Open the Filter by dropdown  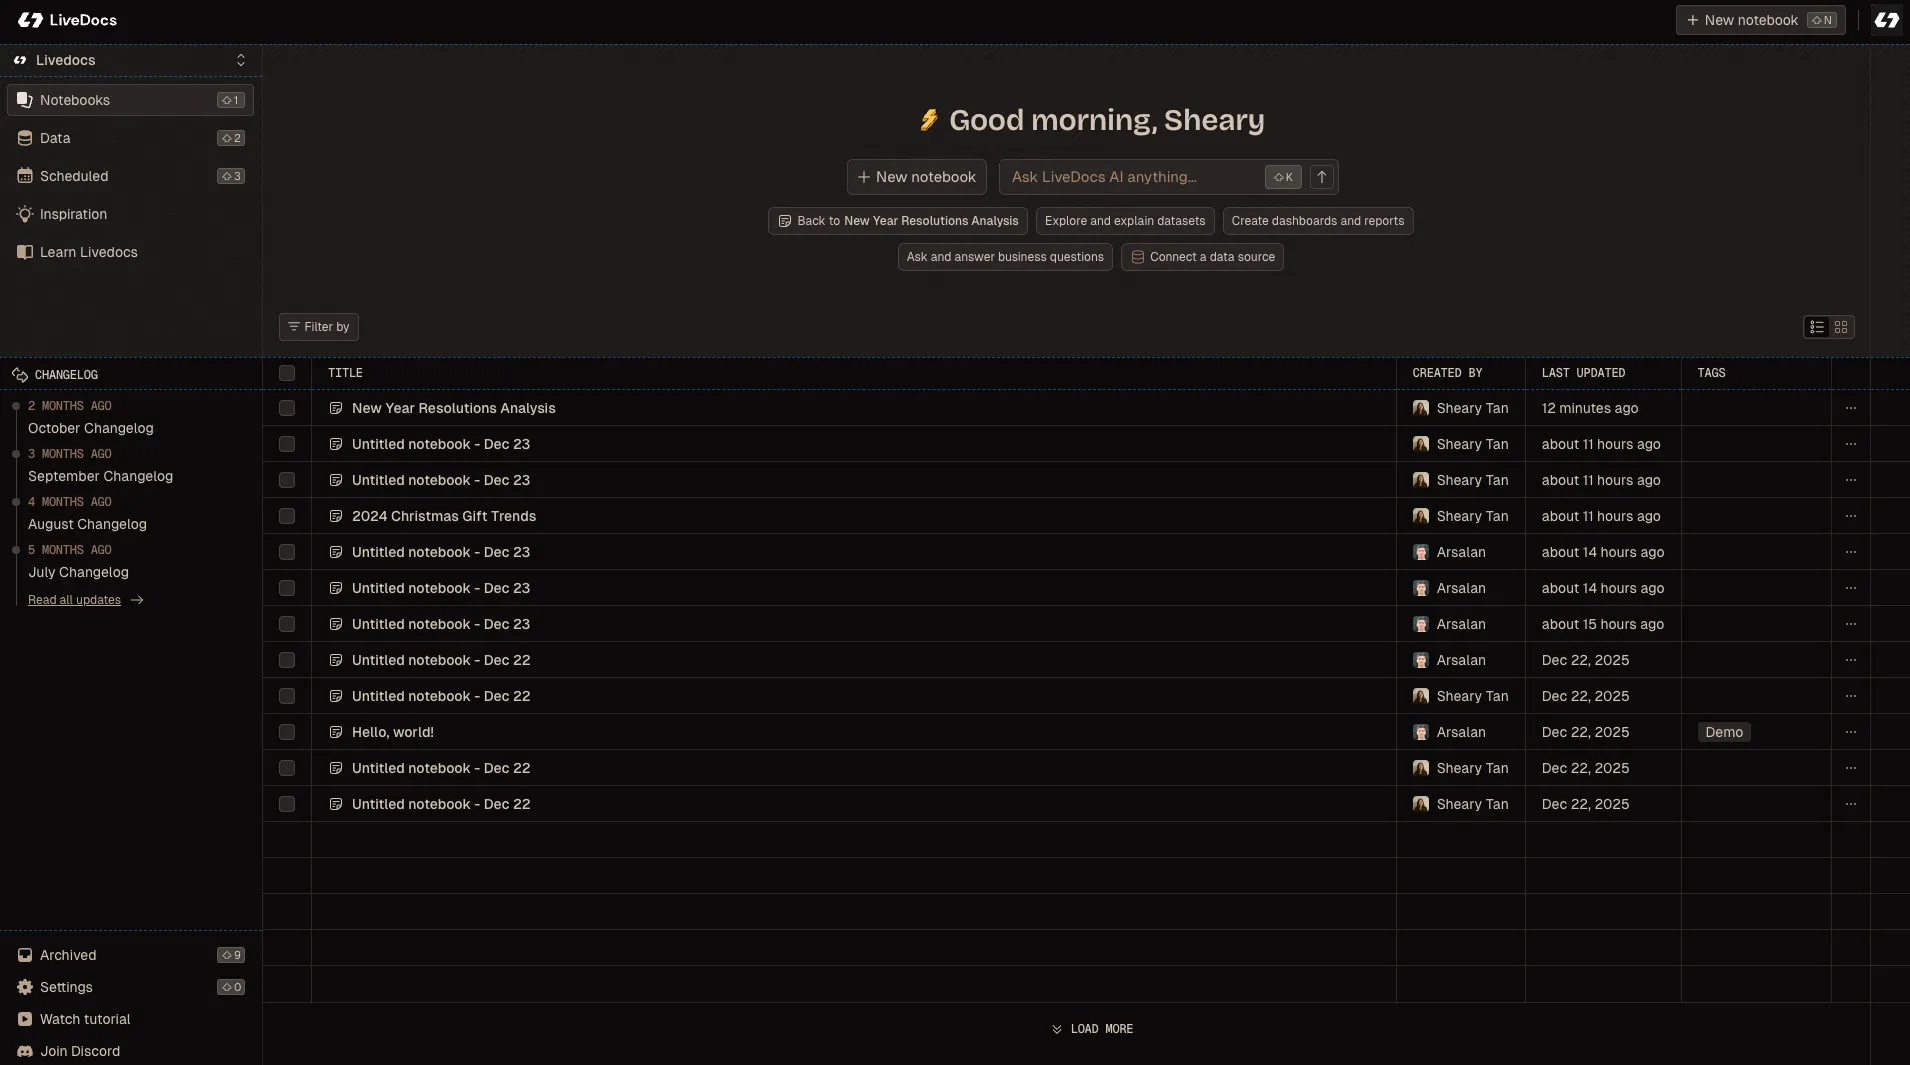[318, 327]
